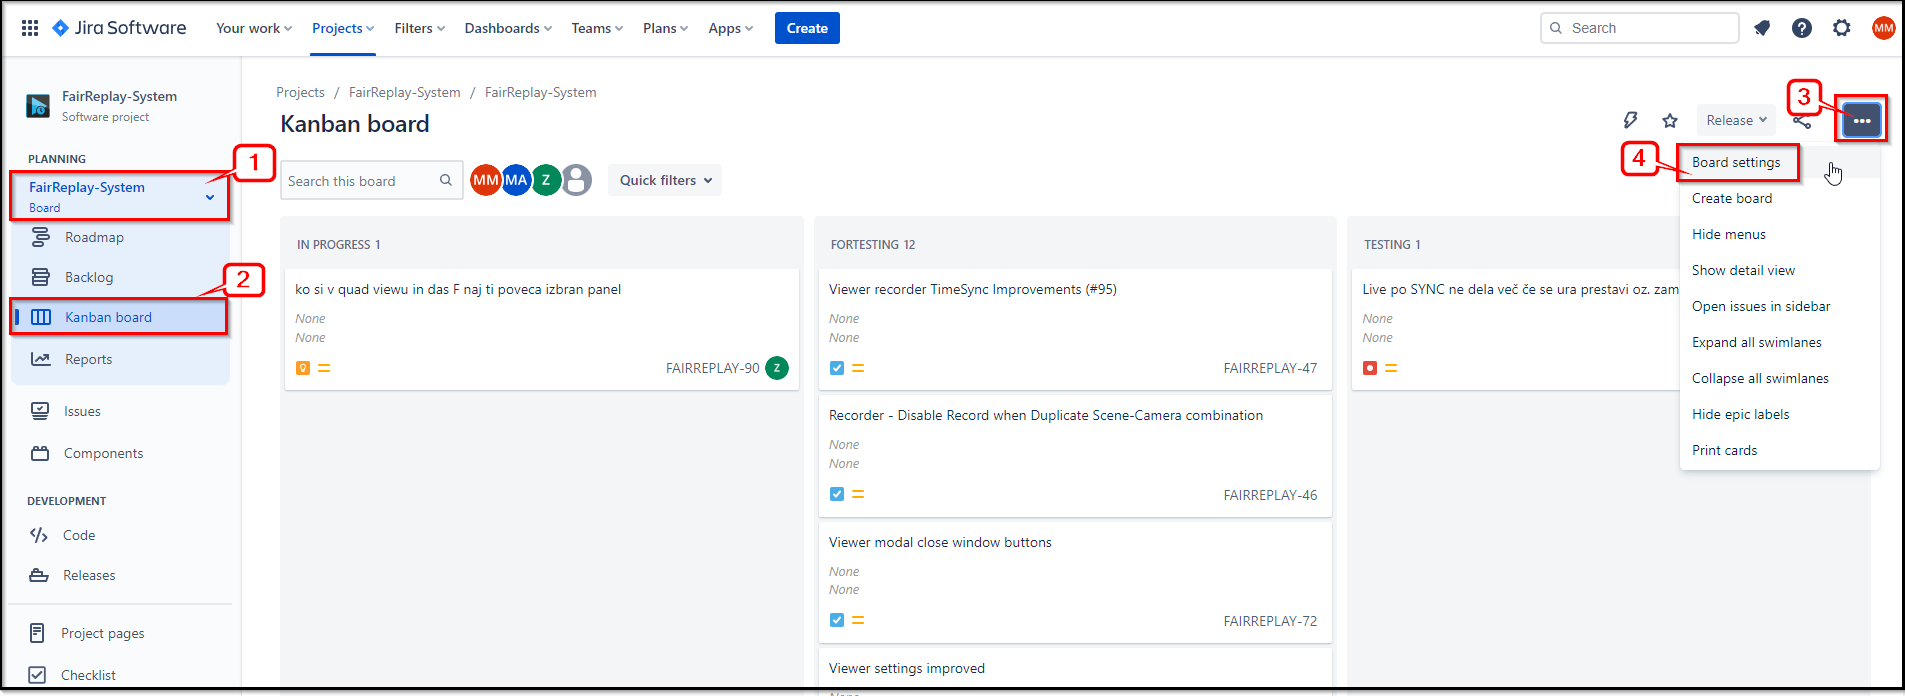The width and height of the screenshot is (1905, 696).
Task: Click the Jira Software logo
Action: 119,28
